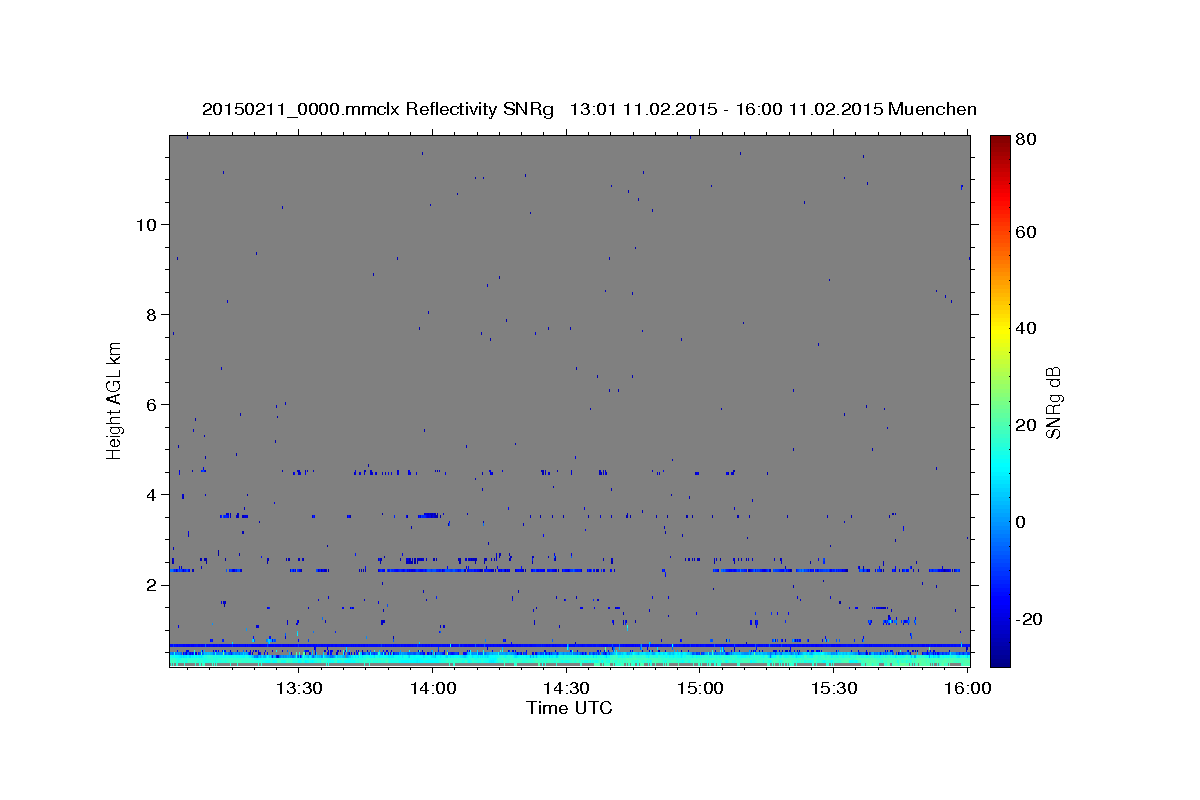Select the 14:00 time axis label
The width and height of the screenshot is (1200, 800).
click(x=433, y=688)
